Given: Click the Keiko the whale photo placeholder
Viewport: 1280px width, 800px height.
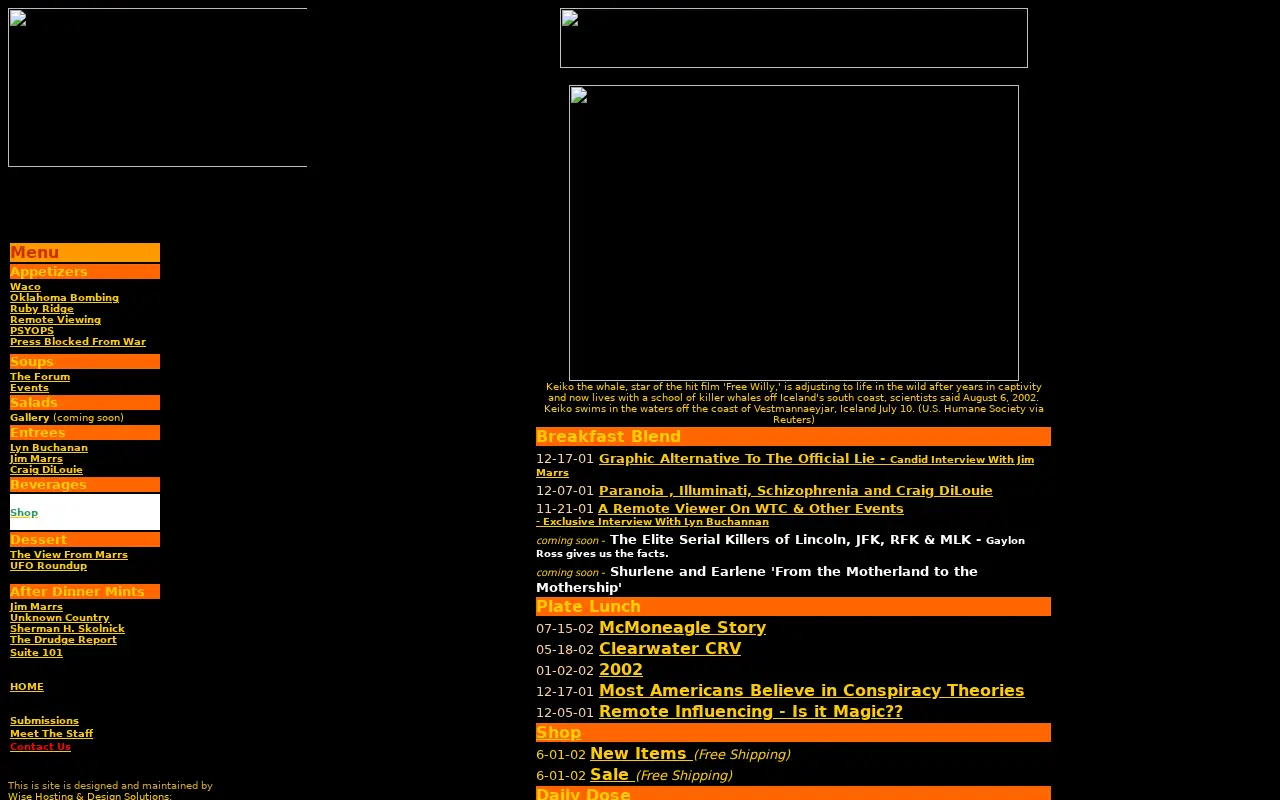Looking at the screenshot, I should (794, 233).
